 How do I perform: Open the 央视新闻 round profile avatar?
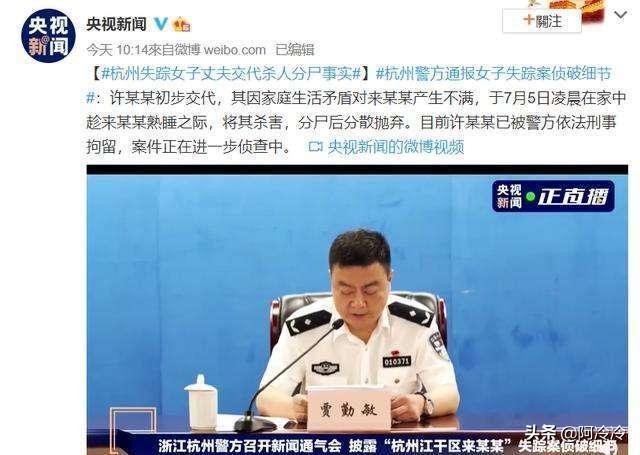(x=48, y=36)
